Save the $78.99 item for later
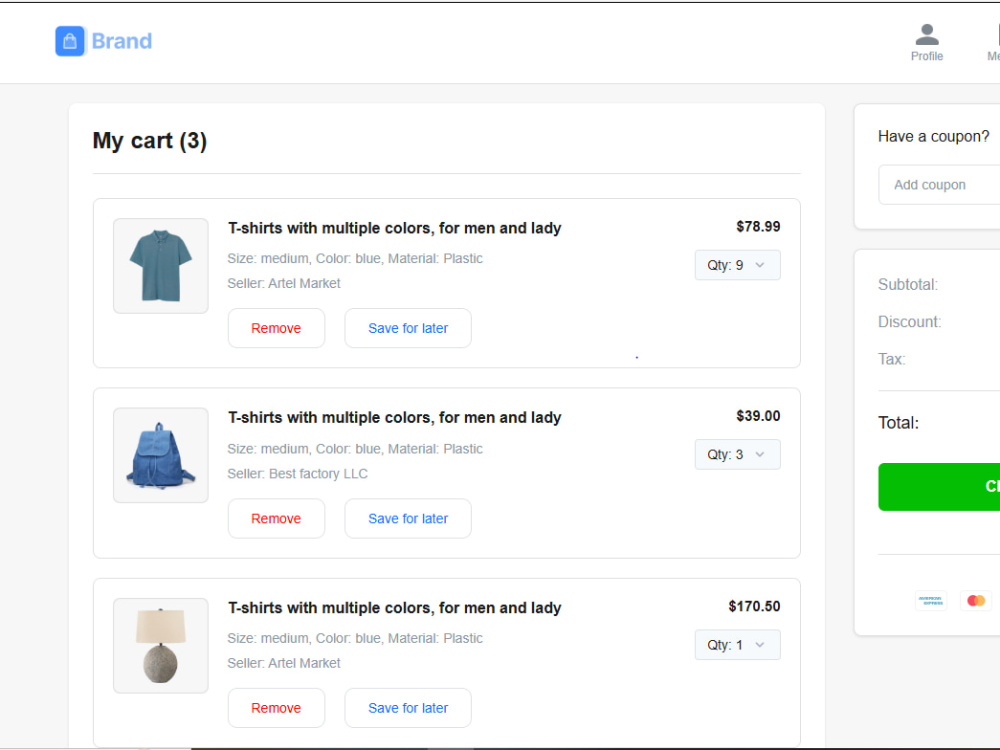1000x750 pixels. click(408, 328)
